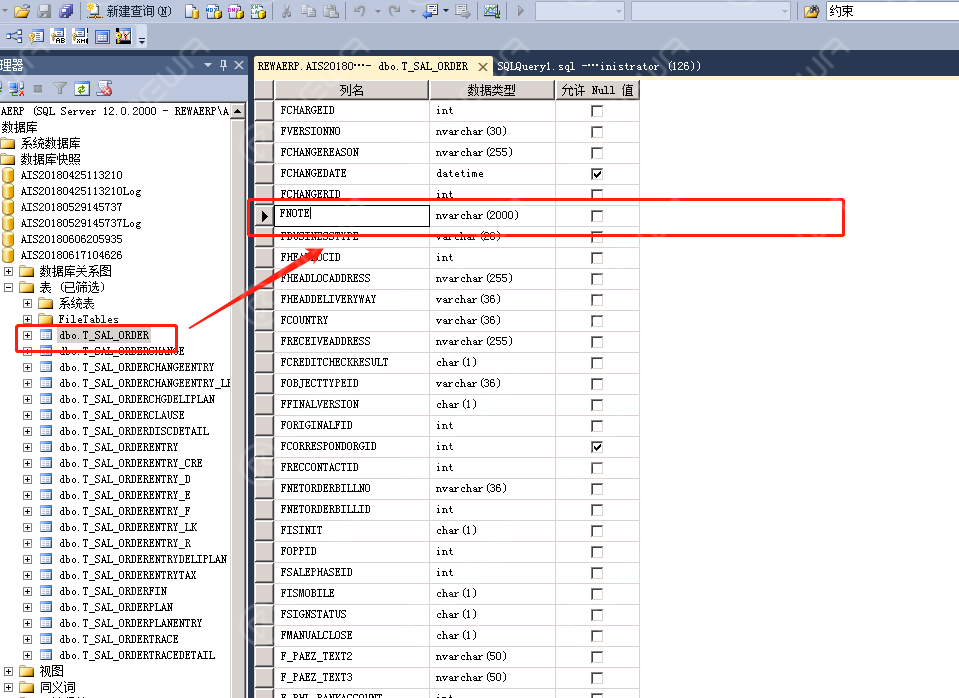
Task: Open file with the folder icon
Action: (x=22, y=10)
